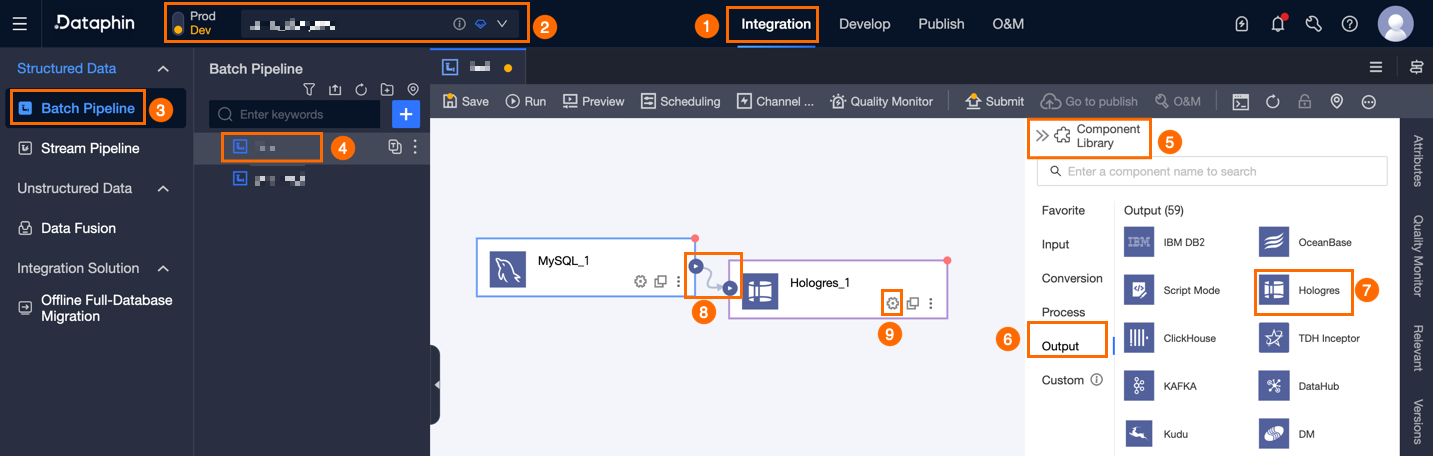Click the notification bell icon

[x=1277, y=24]
